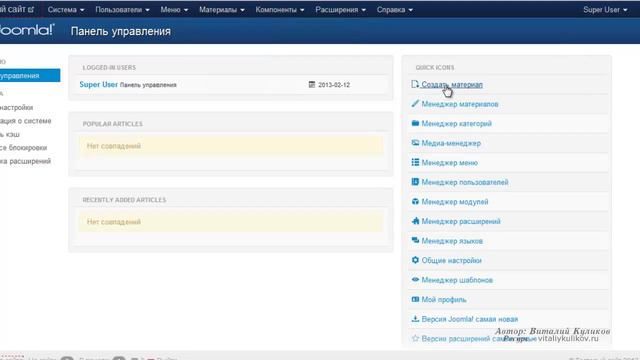Click the star icon for Версии расширений
The image size is (640, 360).
pyautogui.click(x=415, y=338)
